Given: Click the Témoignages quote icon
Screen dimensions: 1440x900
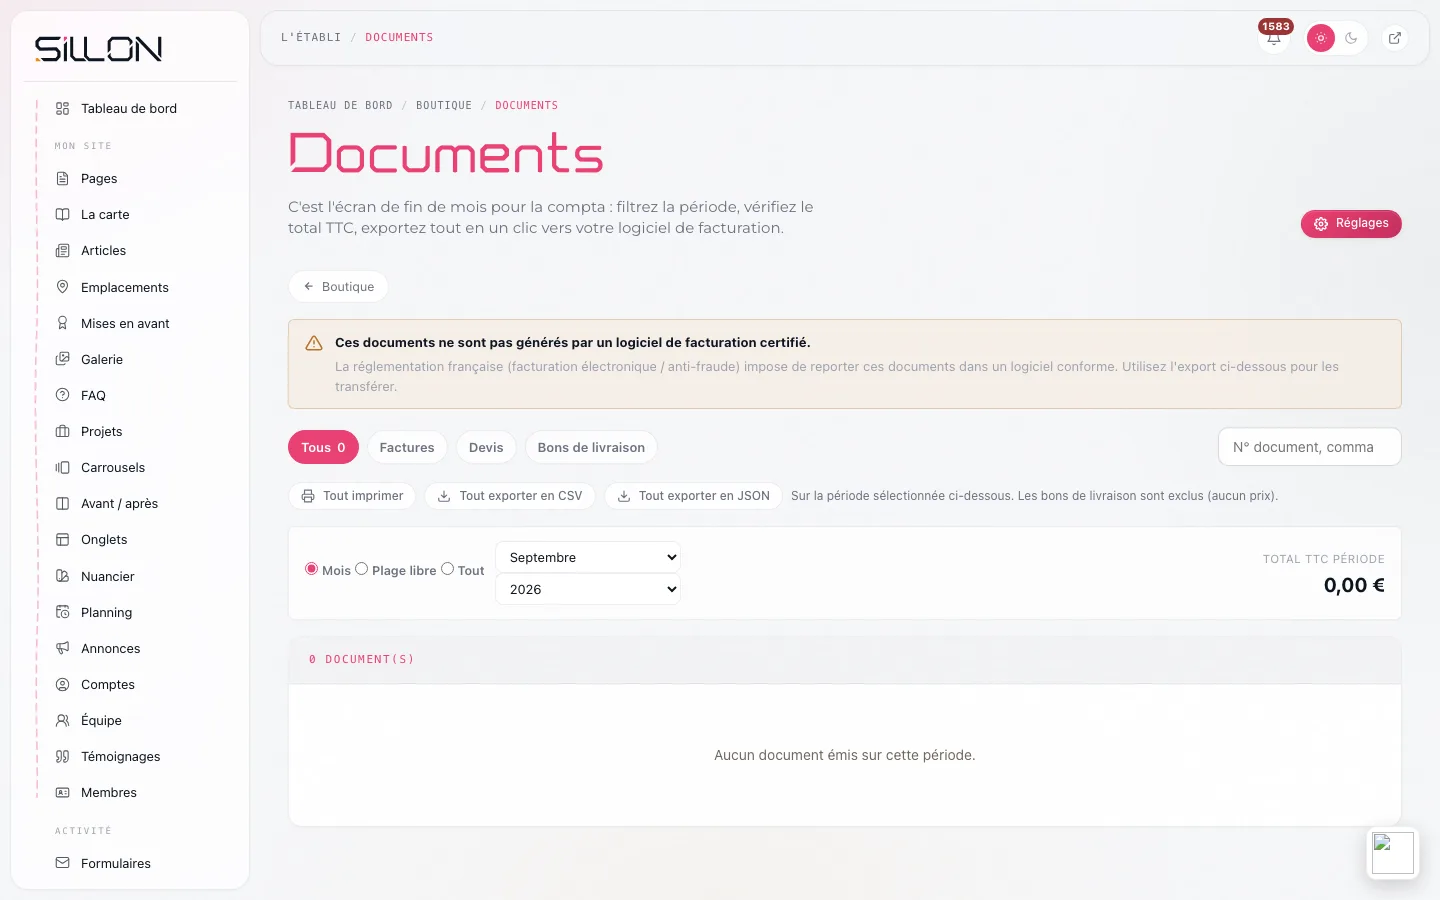Looking at the screenshot, I should coord(62,756).
